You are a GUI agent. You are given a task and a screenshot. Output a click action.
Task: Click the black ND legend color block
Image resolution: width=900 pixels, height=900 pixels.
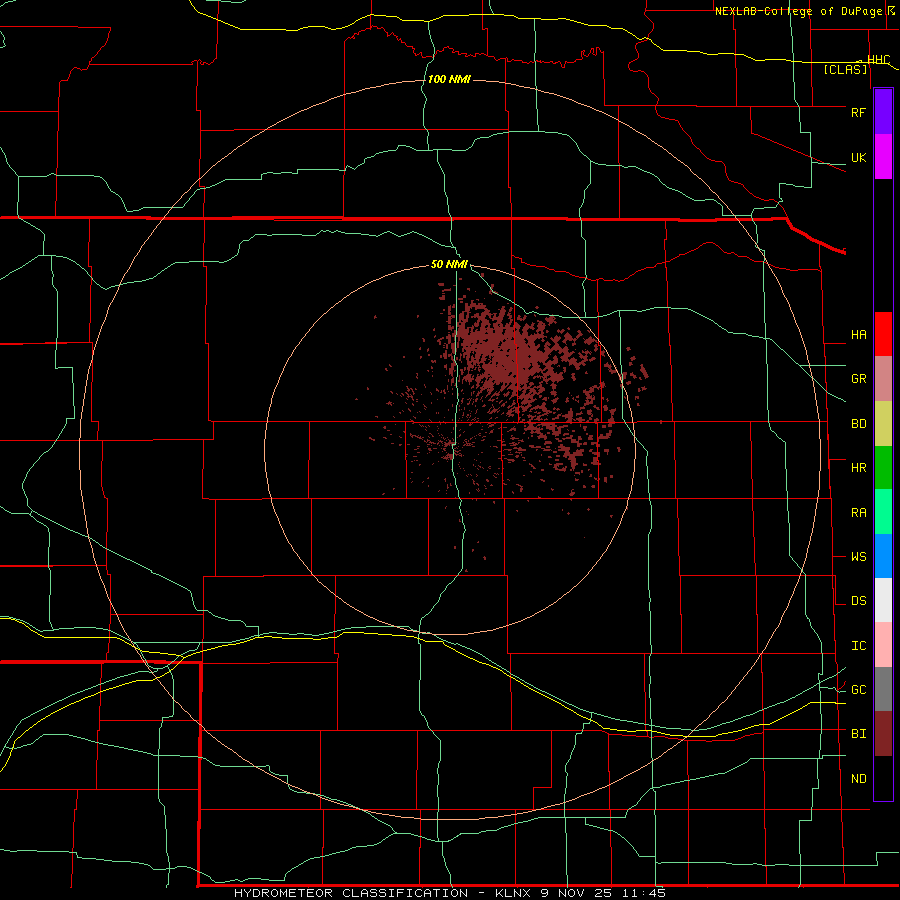tap(883, 778)
